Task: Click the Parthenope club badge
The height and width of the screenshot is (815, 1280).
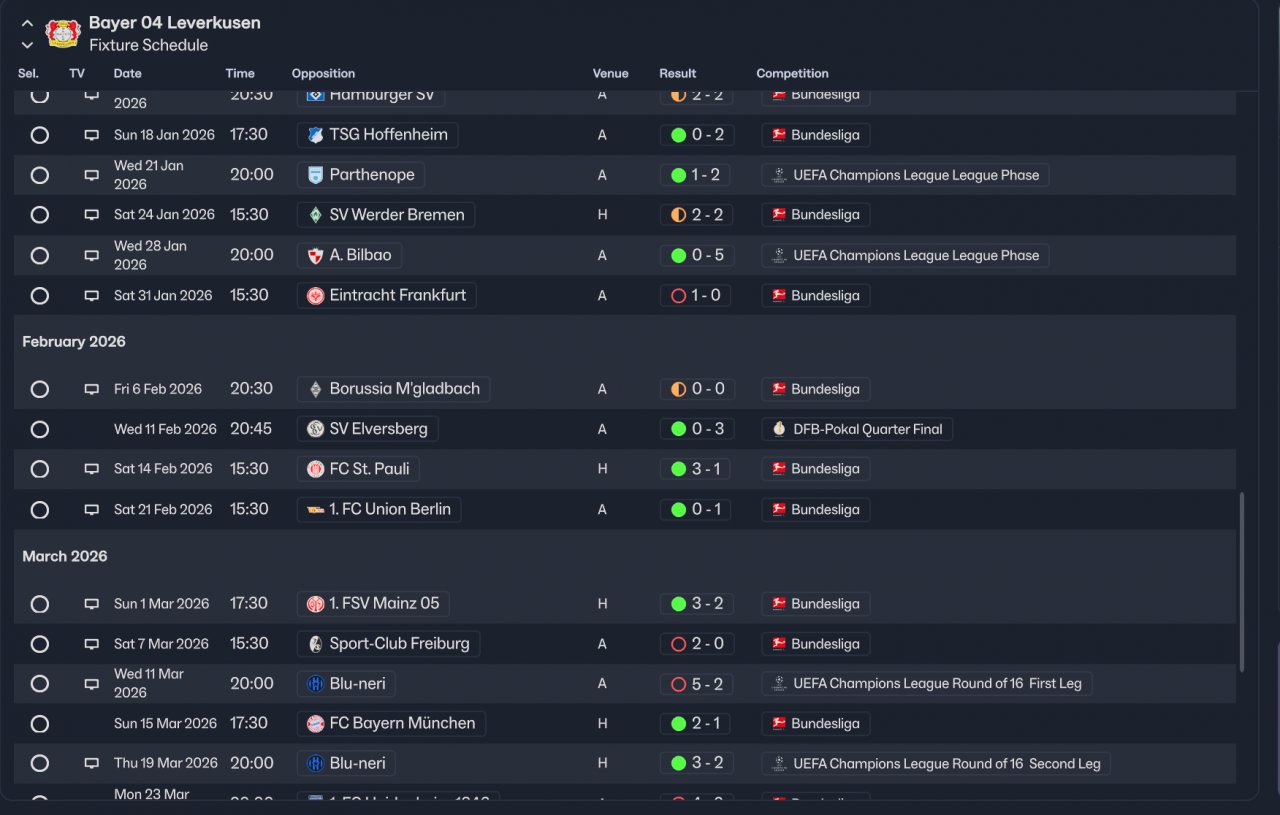Action: point(315,175)
